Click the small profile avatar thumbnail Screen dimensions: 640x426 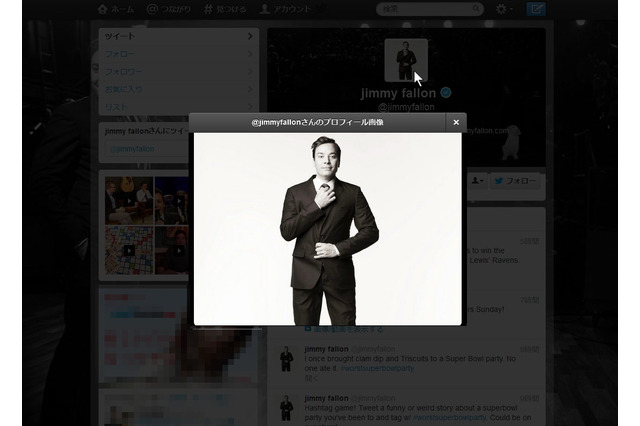tap(405, 60)
